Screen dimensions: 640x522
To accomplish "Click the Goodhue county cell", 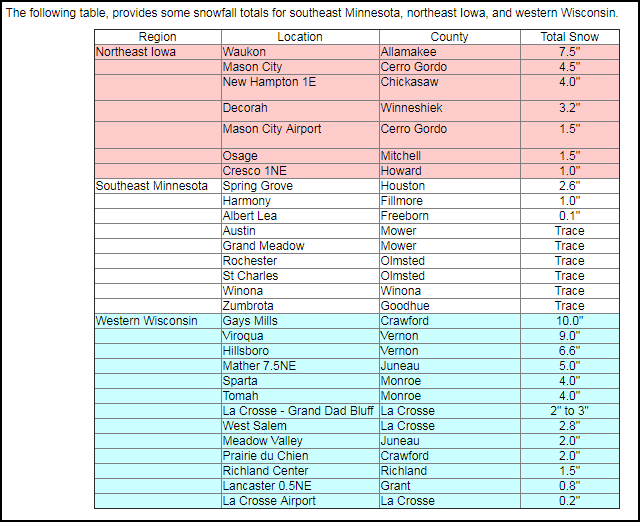I will (449, 306).
